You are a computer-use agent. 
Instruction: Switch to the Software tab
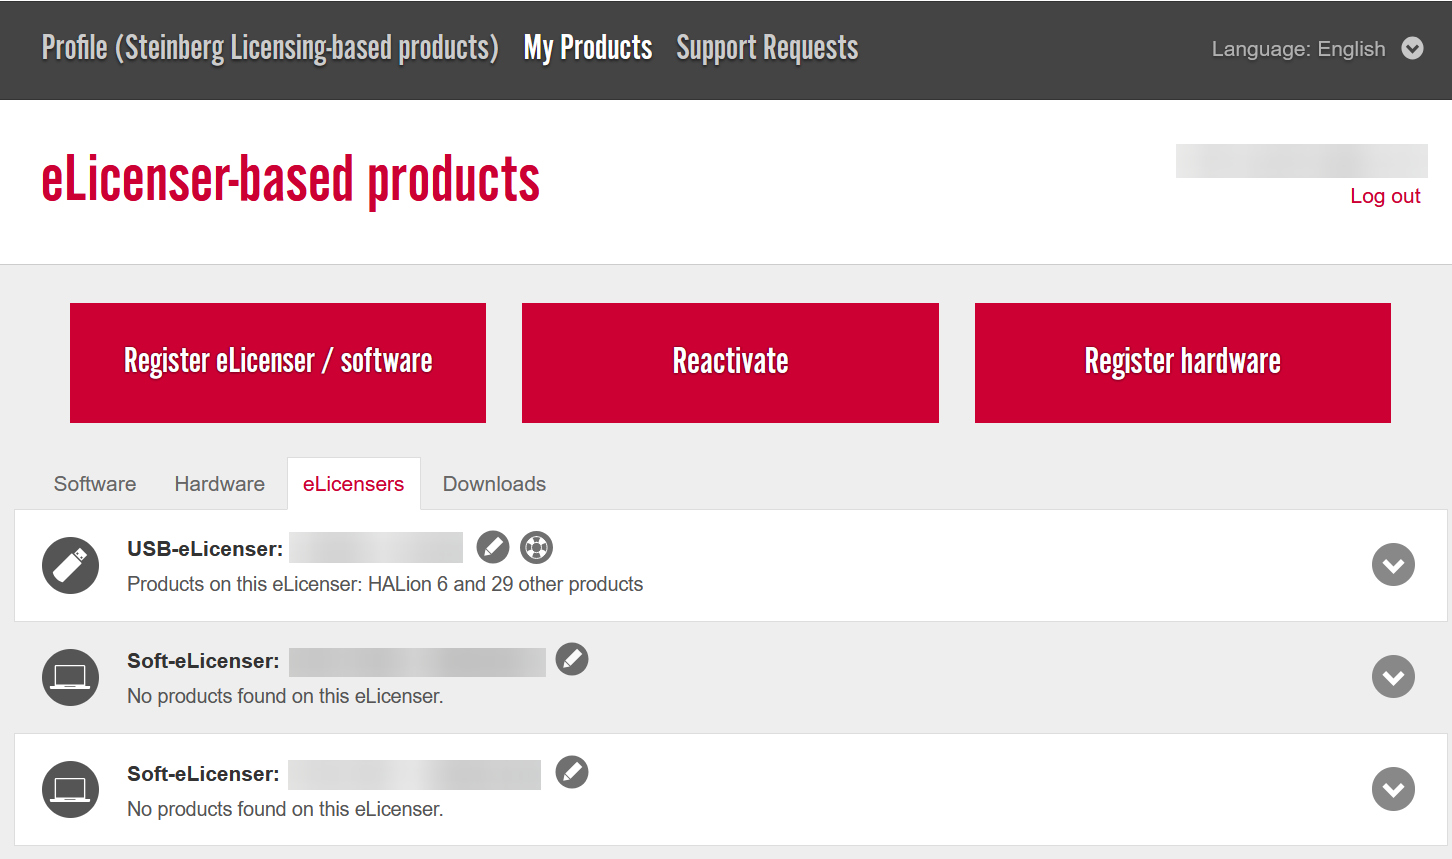(95, 484)
